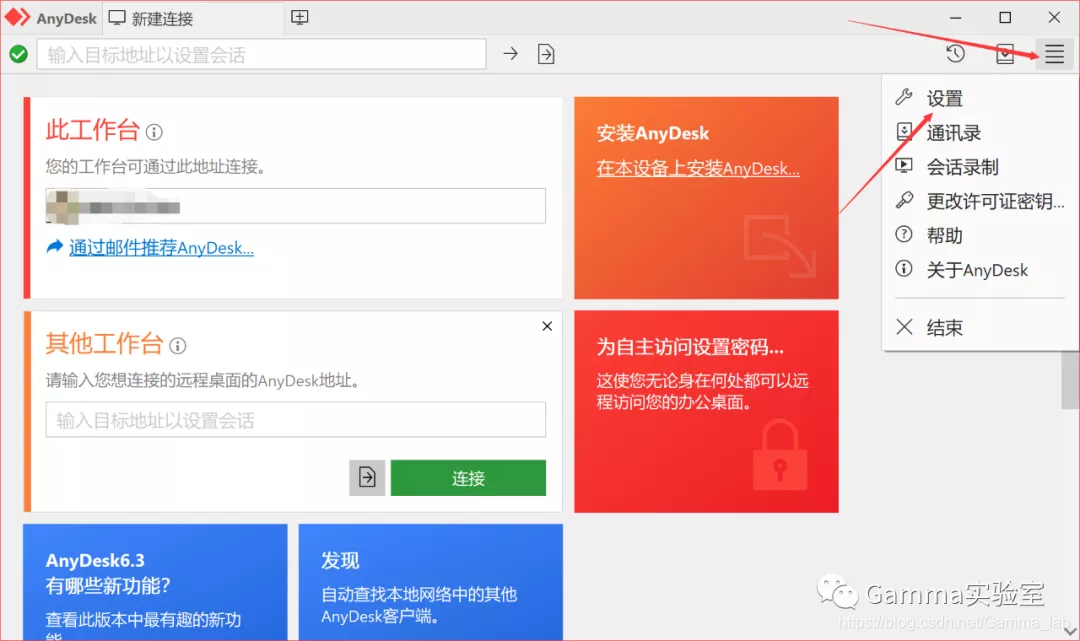Click the exit-session icon right of the arrow
The height and width of the screenshot is (641, 1080).
(546, 54)
